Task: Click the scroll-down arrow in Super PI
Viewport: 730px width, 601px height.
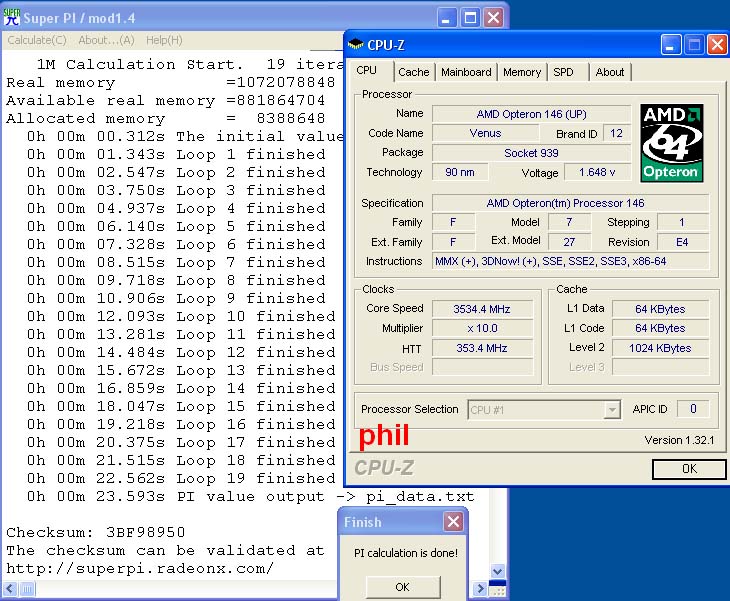Action: 497,571
